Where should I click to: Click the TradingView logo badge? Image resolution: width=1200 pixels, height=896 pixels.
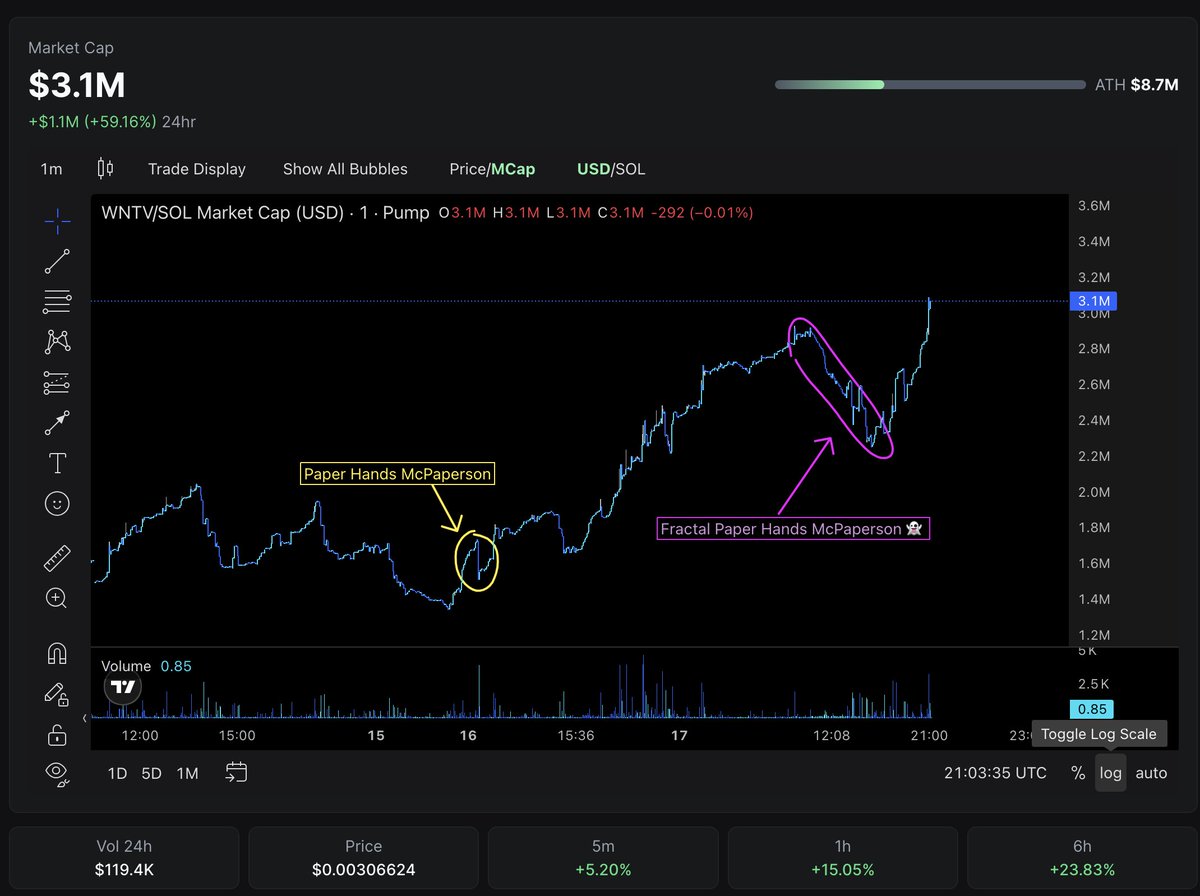point(123,688)
